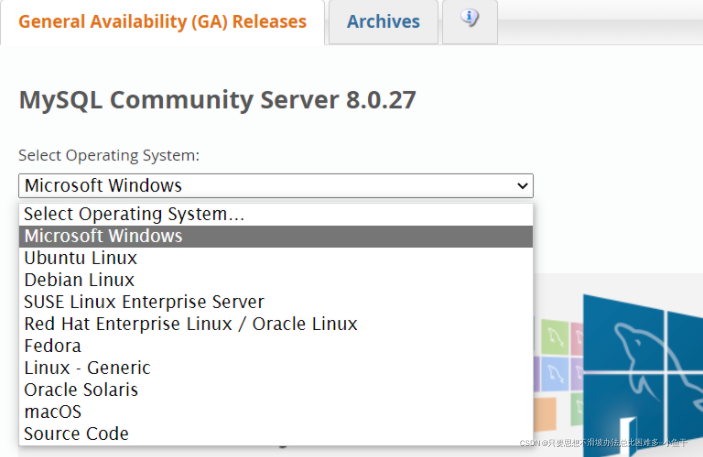The height and width of the screenshot is (457, 703).
Task: Select Microsoft Windows option in list
Action: 276,236
